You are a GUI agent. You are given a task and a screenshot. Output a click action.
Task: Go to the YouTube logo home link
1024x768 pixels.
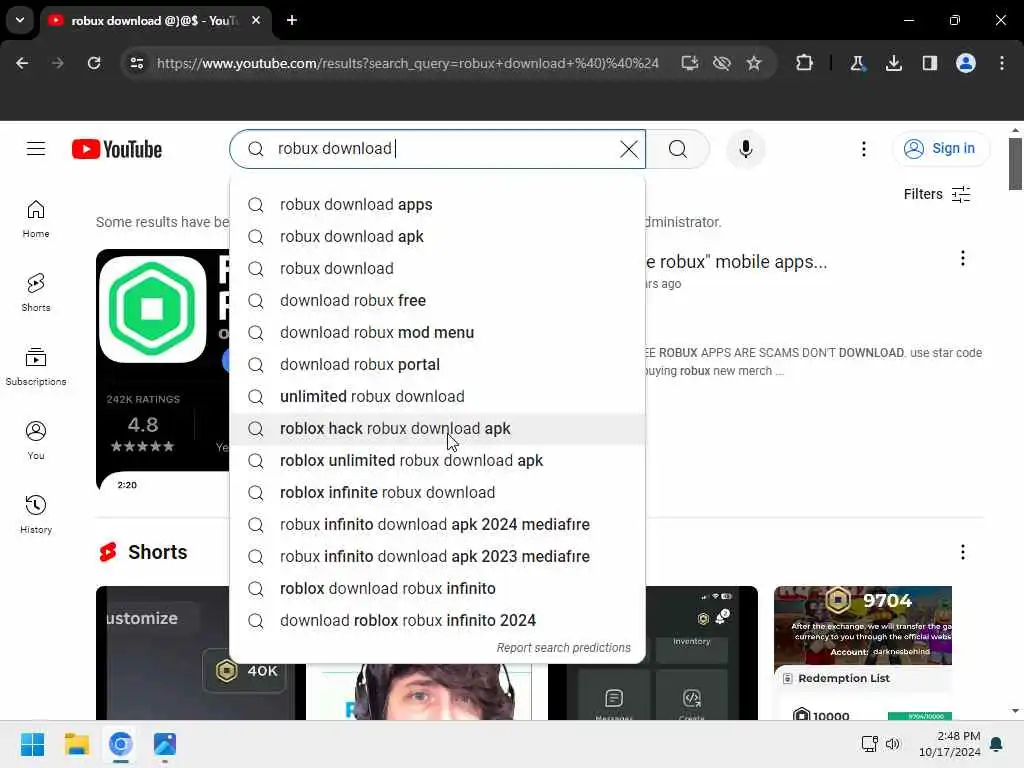pyautogui.click(x=117, y=150)
